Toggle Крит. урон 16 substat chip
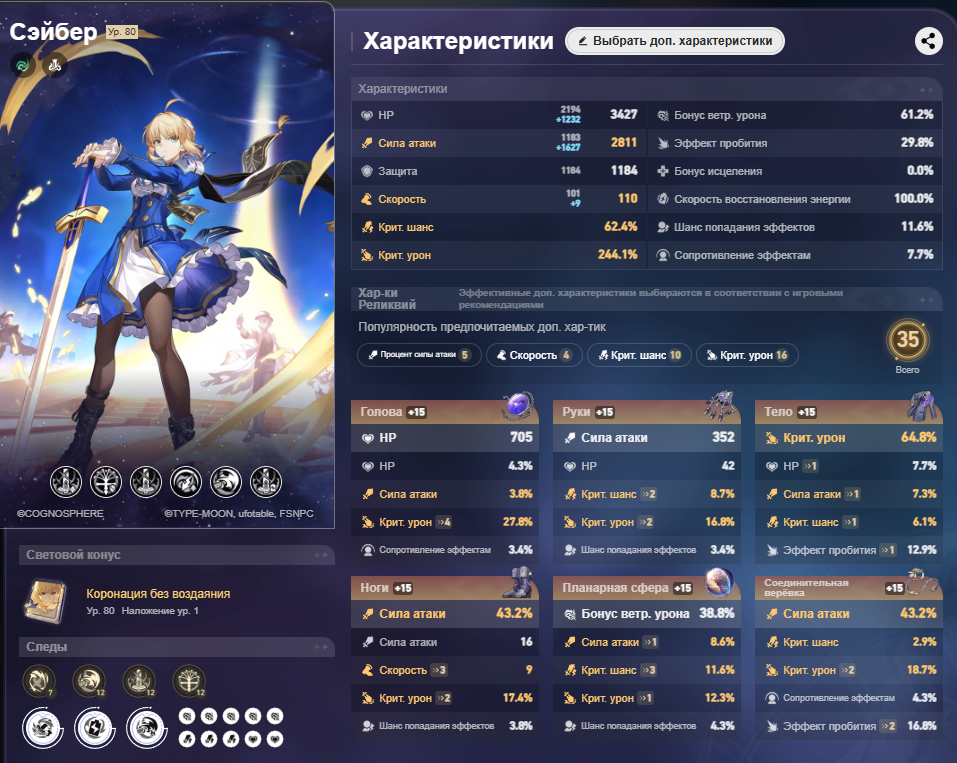The width and height of the screenshot is (957, 763). coord(747,355)
